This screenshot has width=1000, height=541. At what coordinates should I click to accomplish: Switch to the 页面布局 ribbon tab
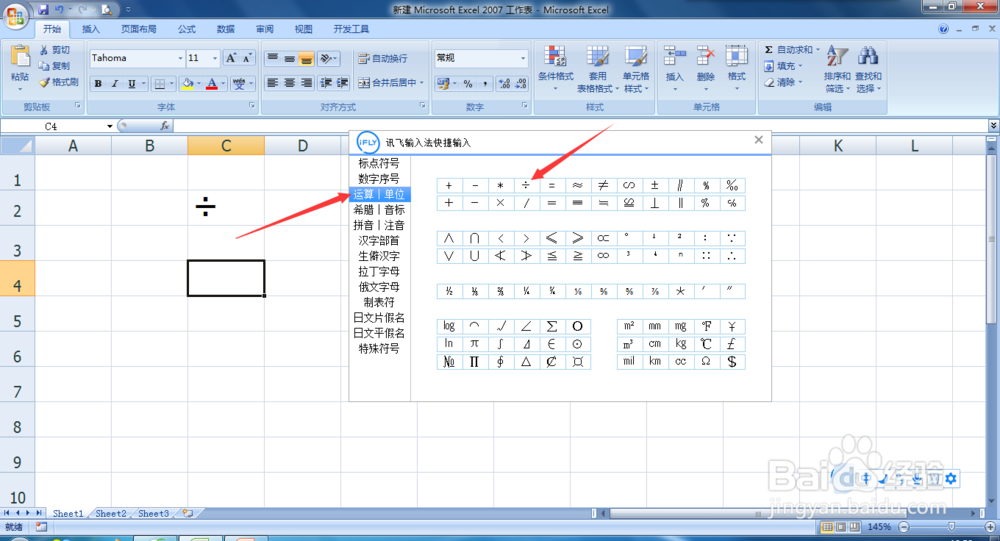click(x=138, y=29)
